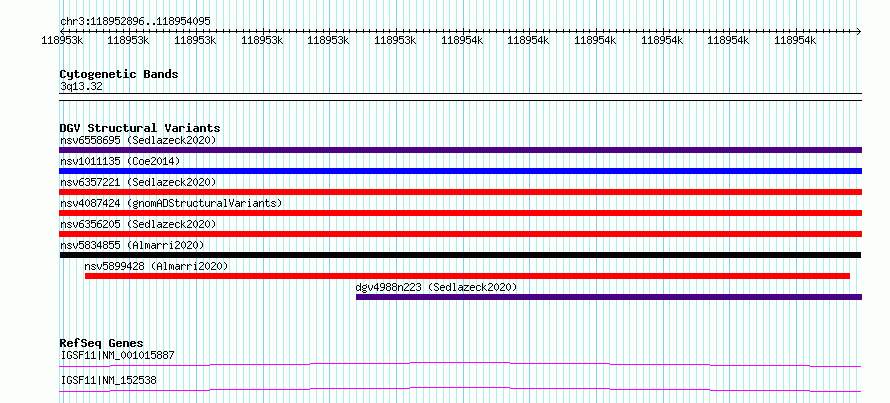This screenshot has width=890, height=403.
Task: Click the left arrowhead of the ruler
Action: [62, 31]
